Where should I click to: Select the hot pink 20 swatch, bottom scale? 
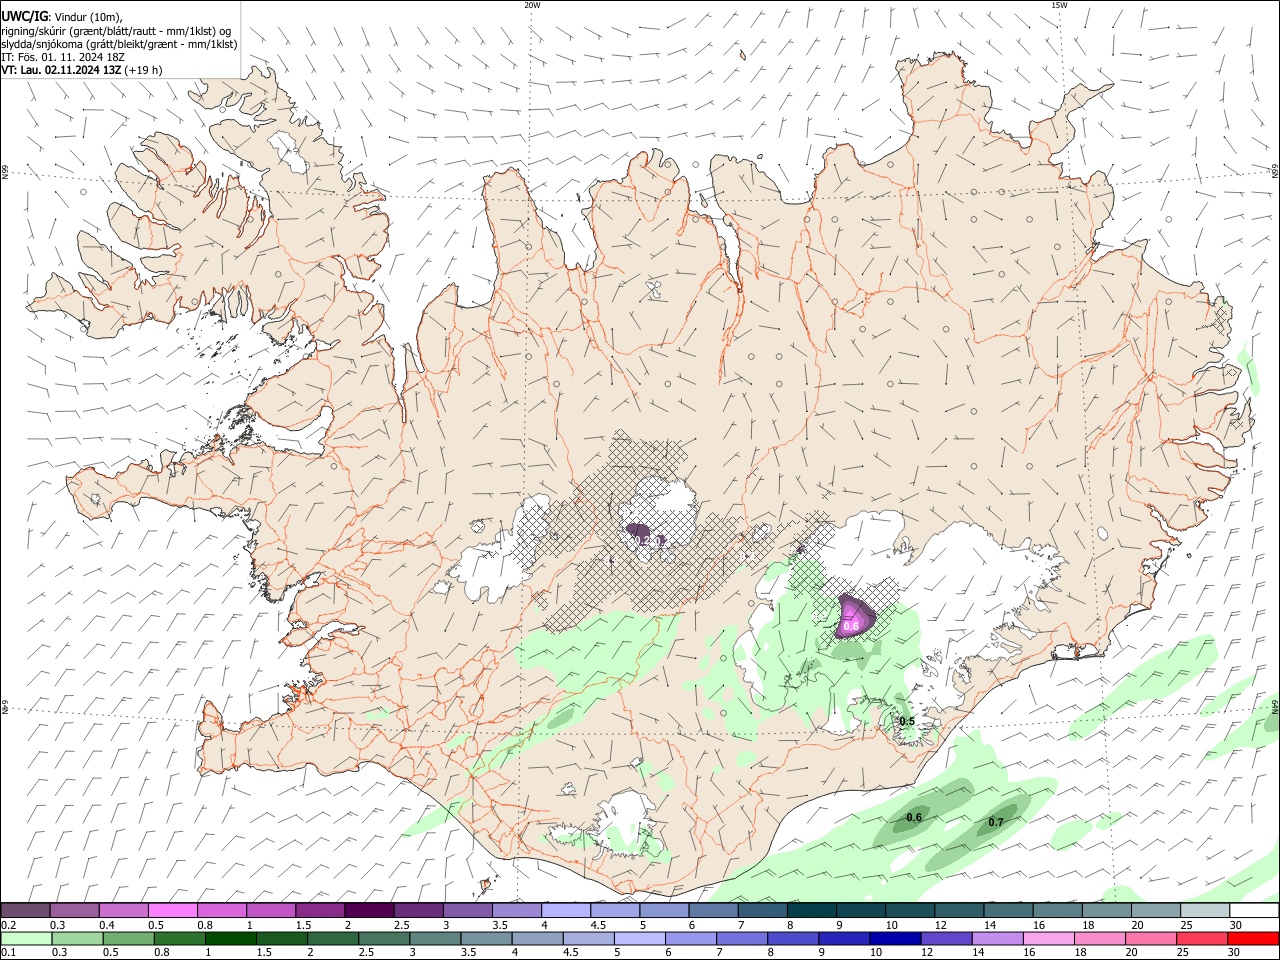(1150, 939)
